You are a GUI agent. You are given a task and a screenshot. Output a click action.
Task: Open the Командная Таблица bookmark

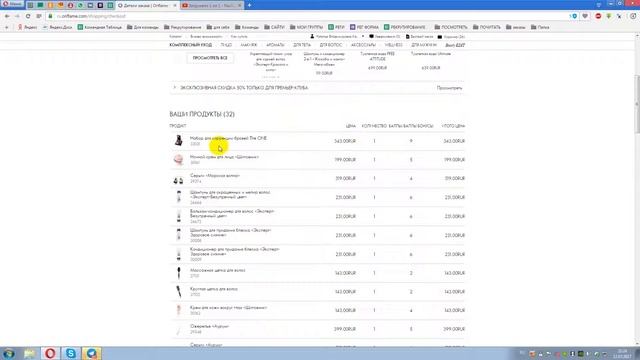point(100,27)
